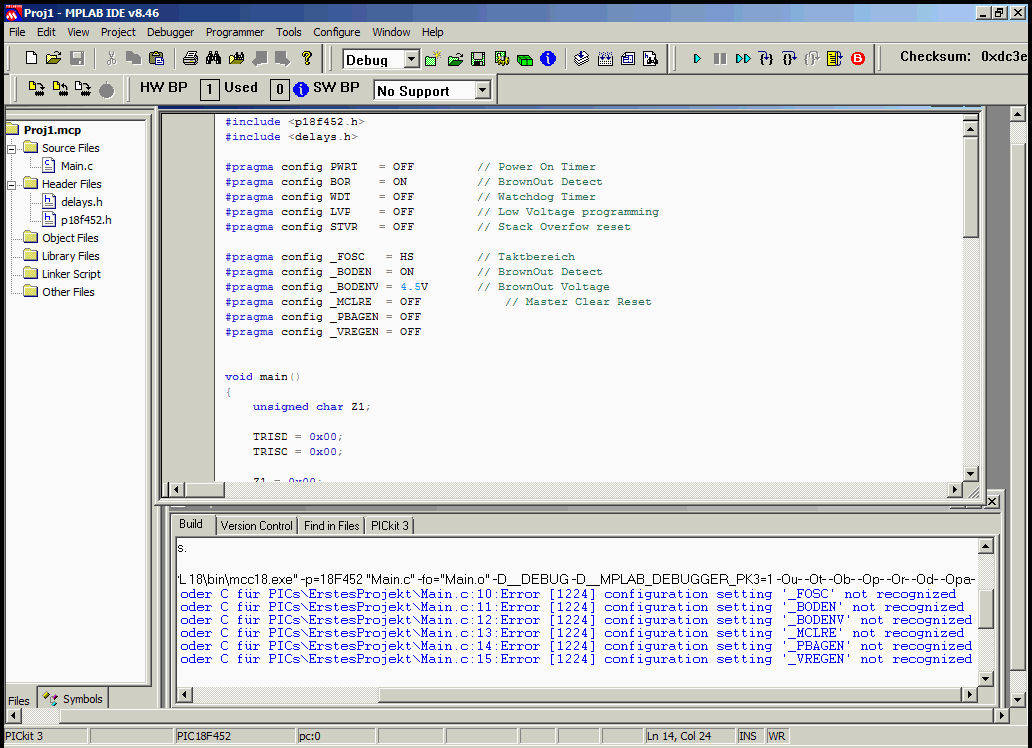Print the file using the printer icon

(x=190, y=59)
